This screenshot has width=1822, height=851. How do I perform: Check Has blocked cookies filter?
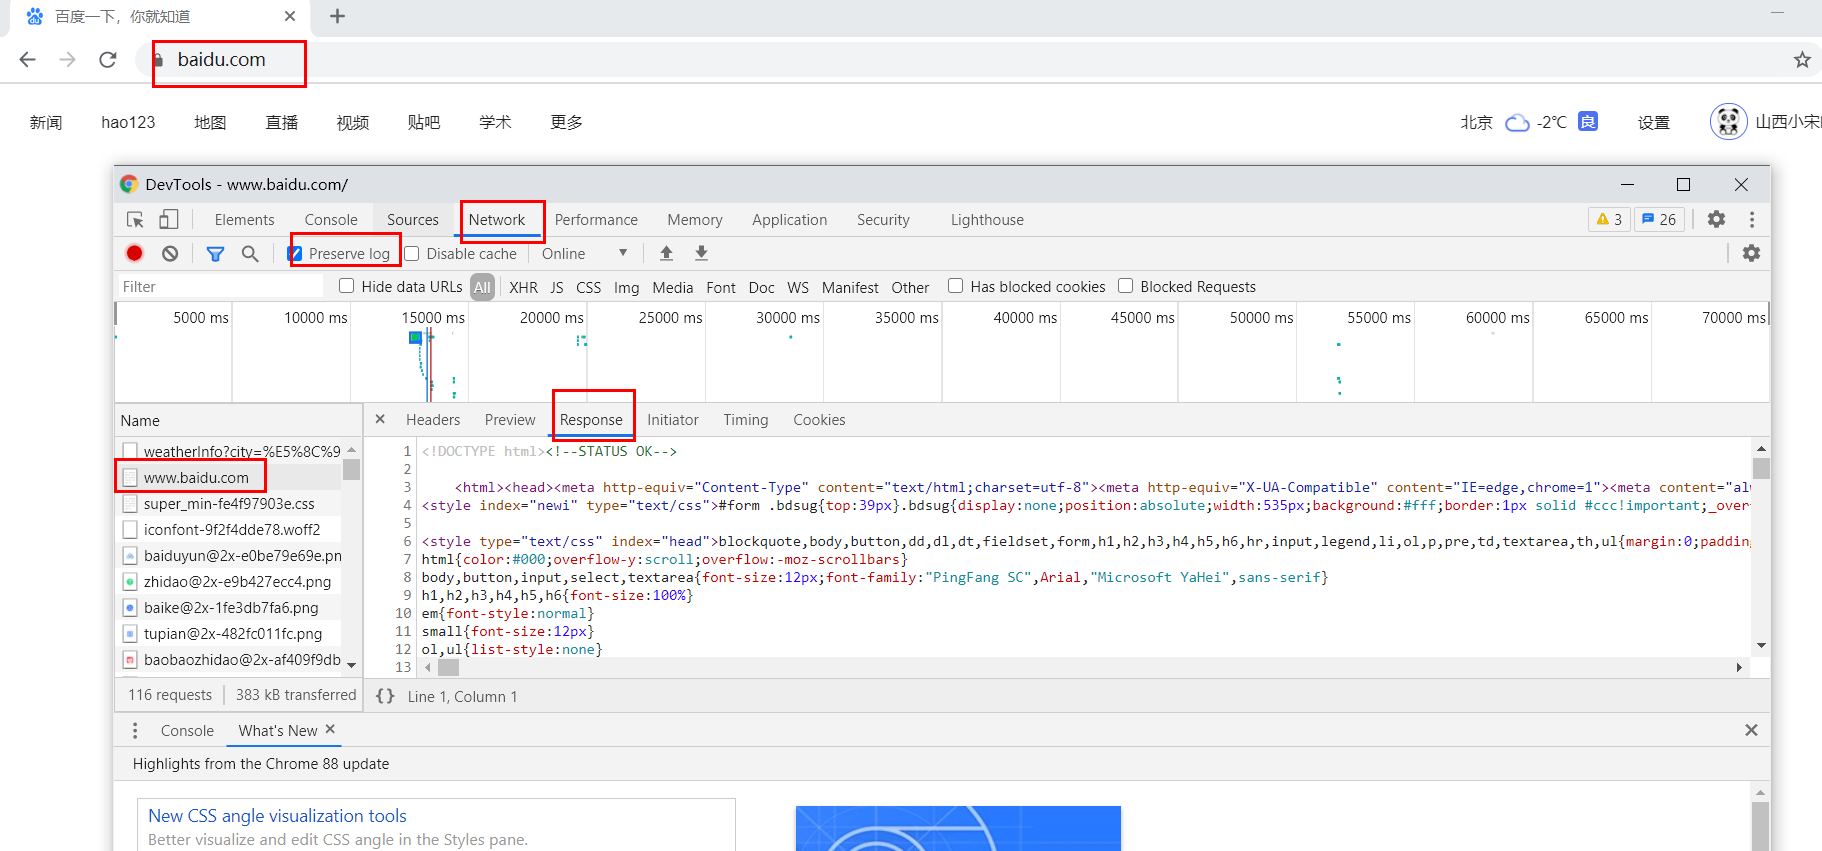click(x=955, y=286)
